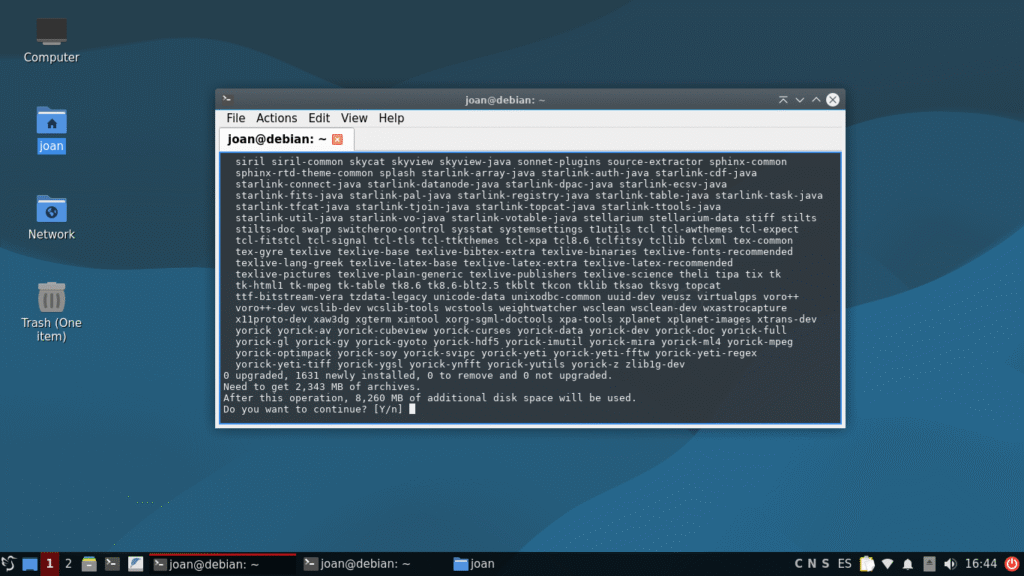Launch terminal from taskbar quicklaunch icon
Screen dimensions: 1024x576
point(112,564)
